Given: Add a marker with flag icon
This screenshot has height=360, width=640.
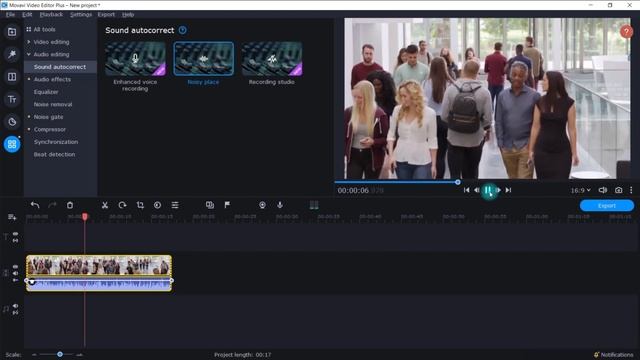Looking at the screenshot, I should [227, 205].
